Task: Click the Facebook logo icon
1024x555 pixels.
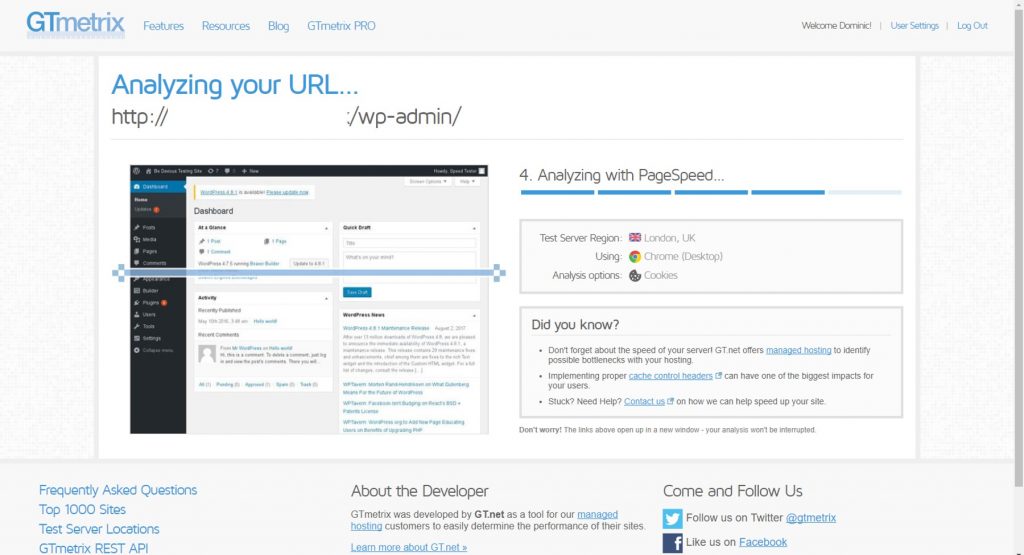Action: tap(673, 543)
